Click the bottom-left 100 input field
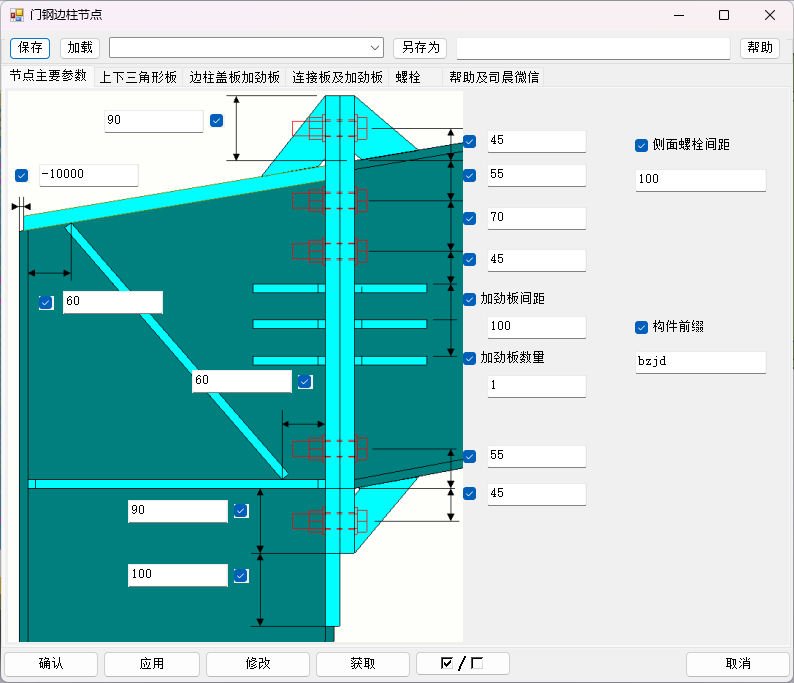794x683 pixels. point(178,575)
